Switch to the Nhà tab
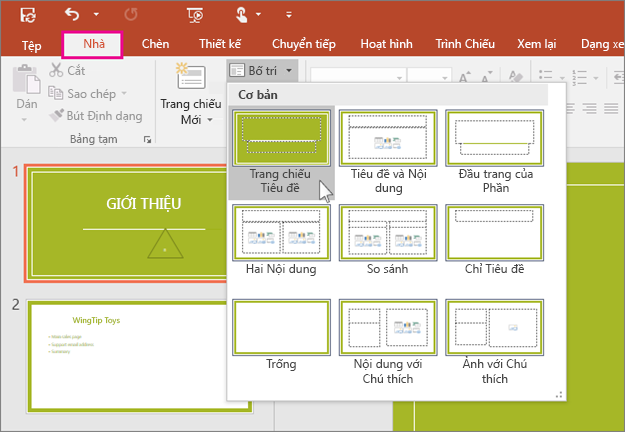The image size is (625, 432). pos(94,44)
